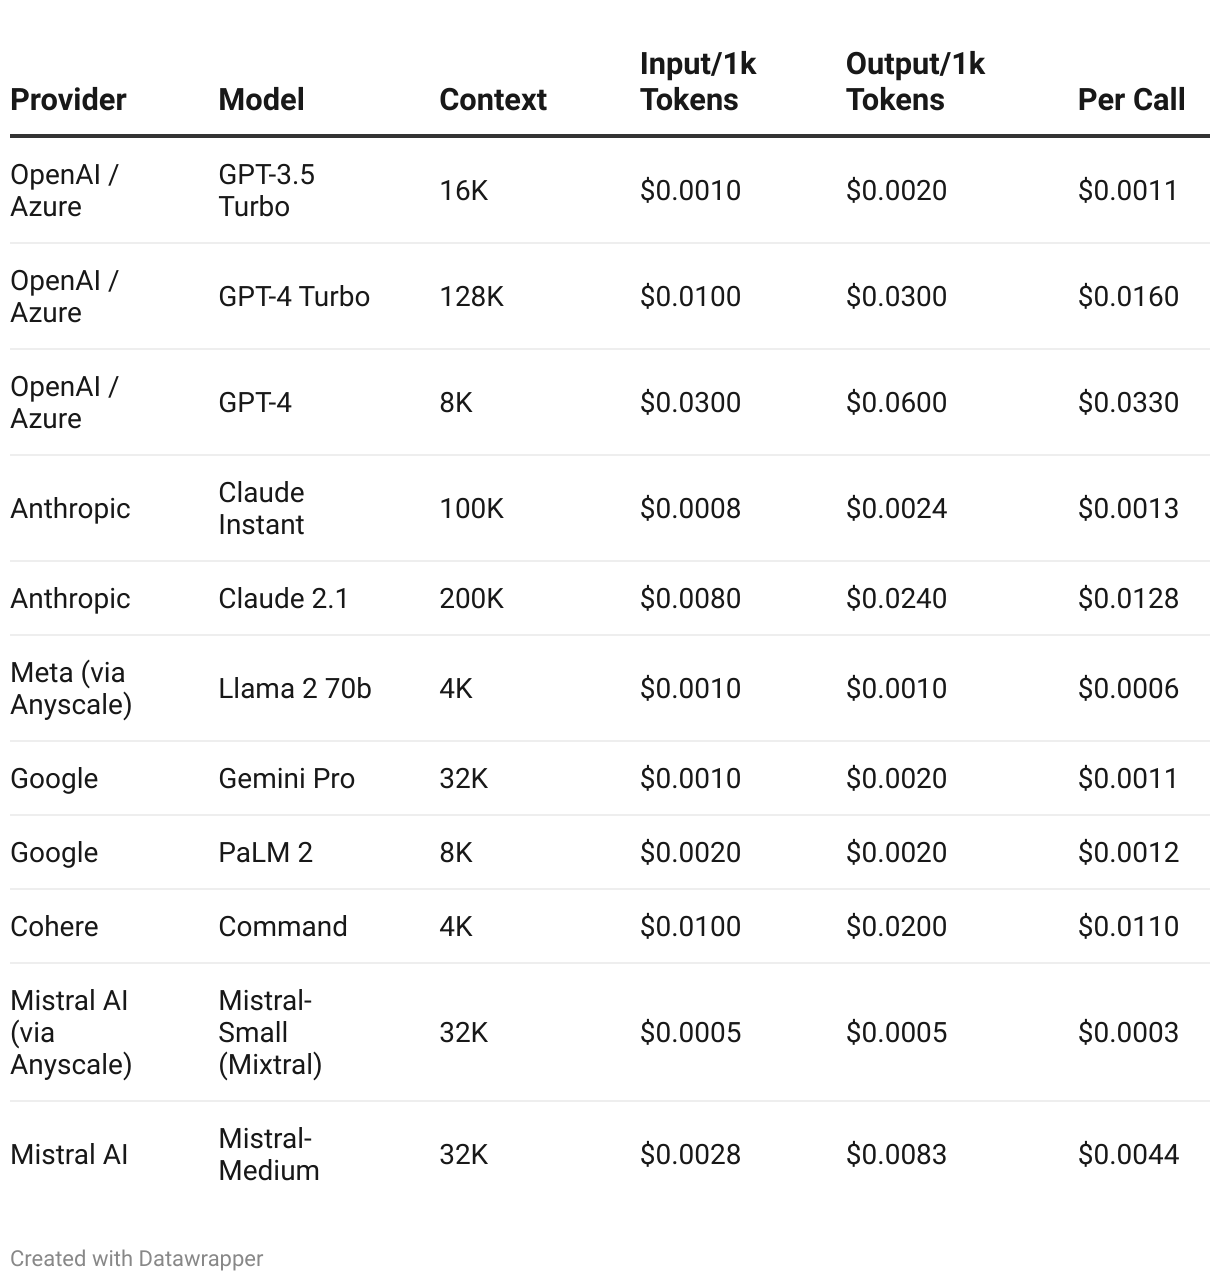Click the Mistral-Small (Mixtral) model cell
The height and width of the screenshot is (1282, 1220).
[x=270, y=1032]
